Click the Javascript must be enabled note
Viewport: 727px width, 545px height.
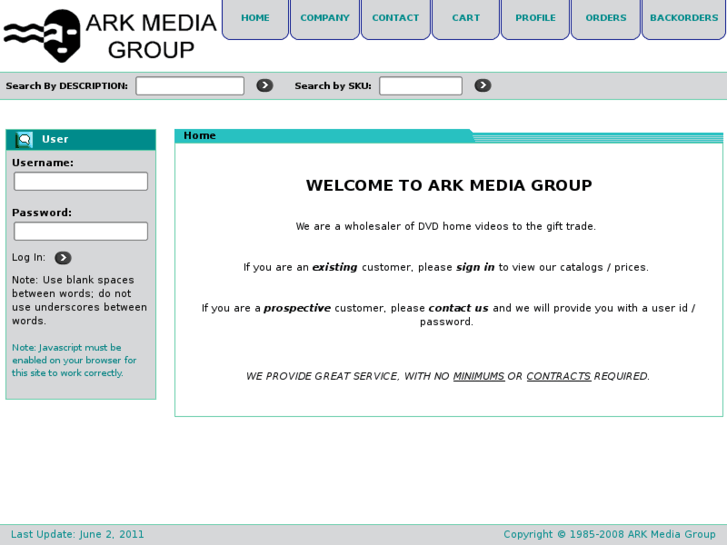coord(74,360)
